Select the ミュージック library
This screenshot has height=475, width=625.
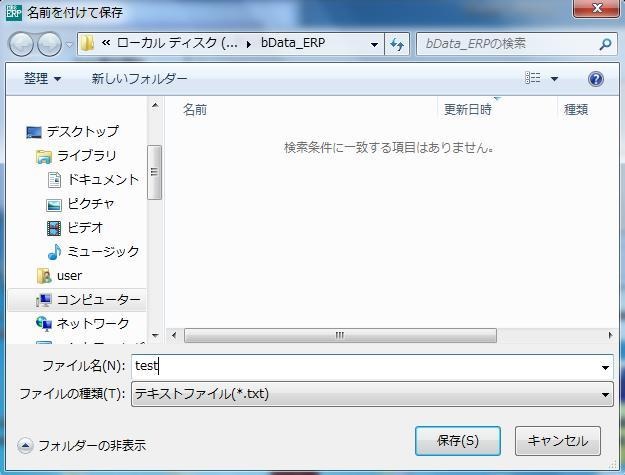[x=103, y=251]
